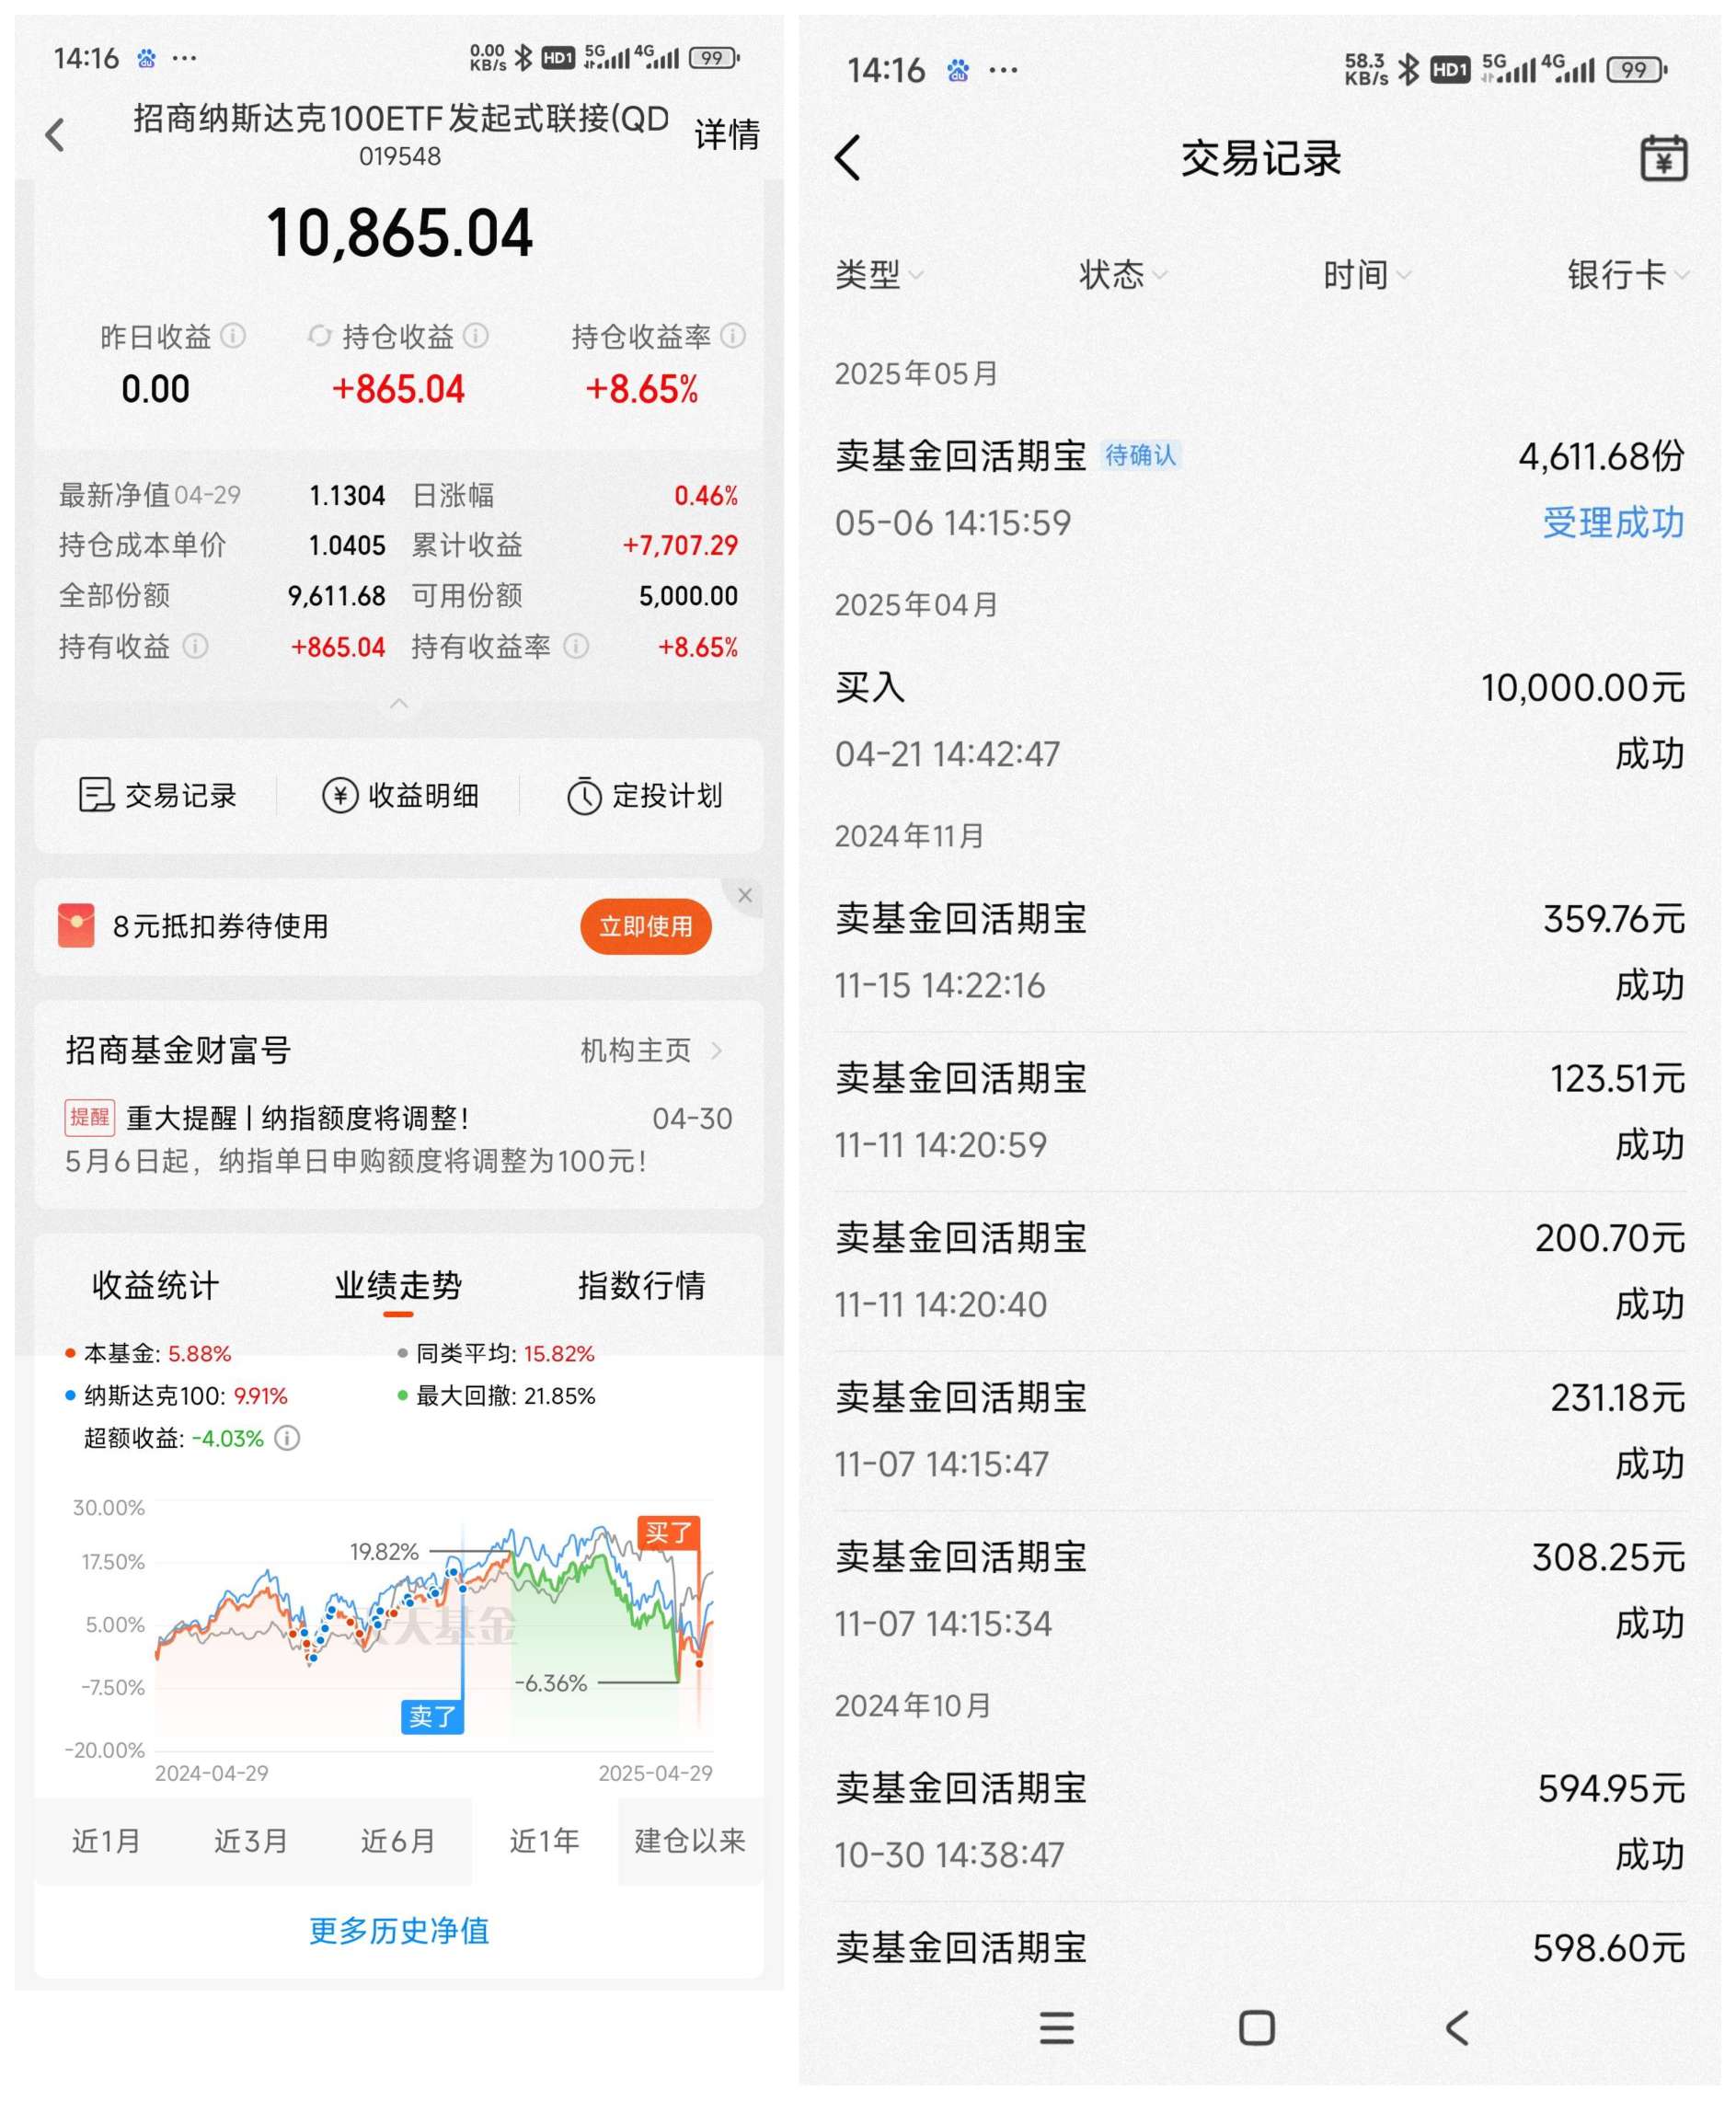The width and height of the screenshot is (1736, 2101).
Task: Expand 银行卡 filter dropdown
Action: point(1628,274)
